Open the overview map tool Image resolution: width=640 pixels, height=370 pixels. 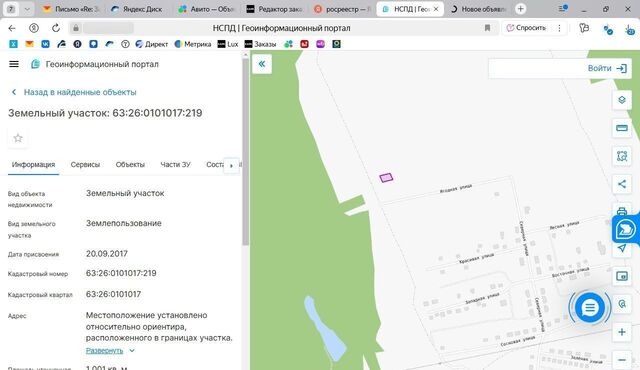click(622, 276)
